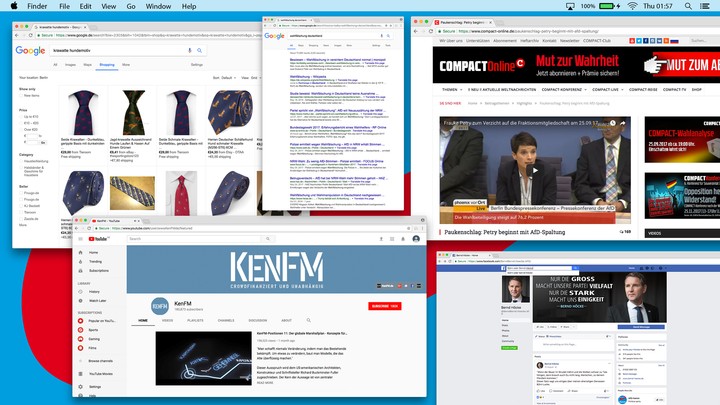This screenshot has width=720, height=405.
Task: Expand the View: Grid dropdown
Action: pos(252,78)
